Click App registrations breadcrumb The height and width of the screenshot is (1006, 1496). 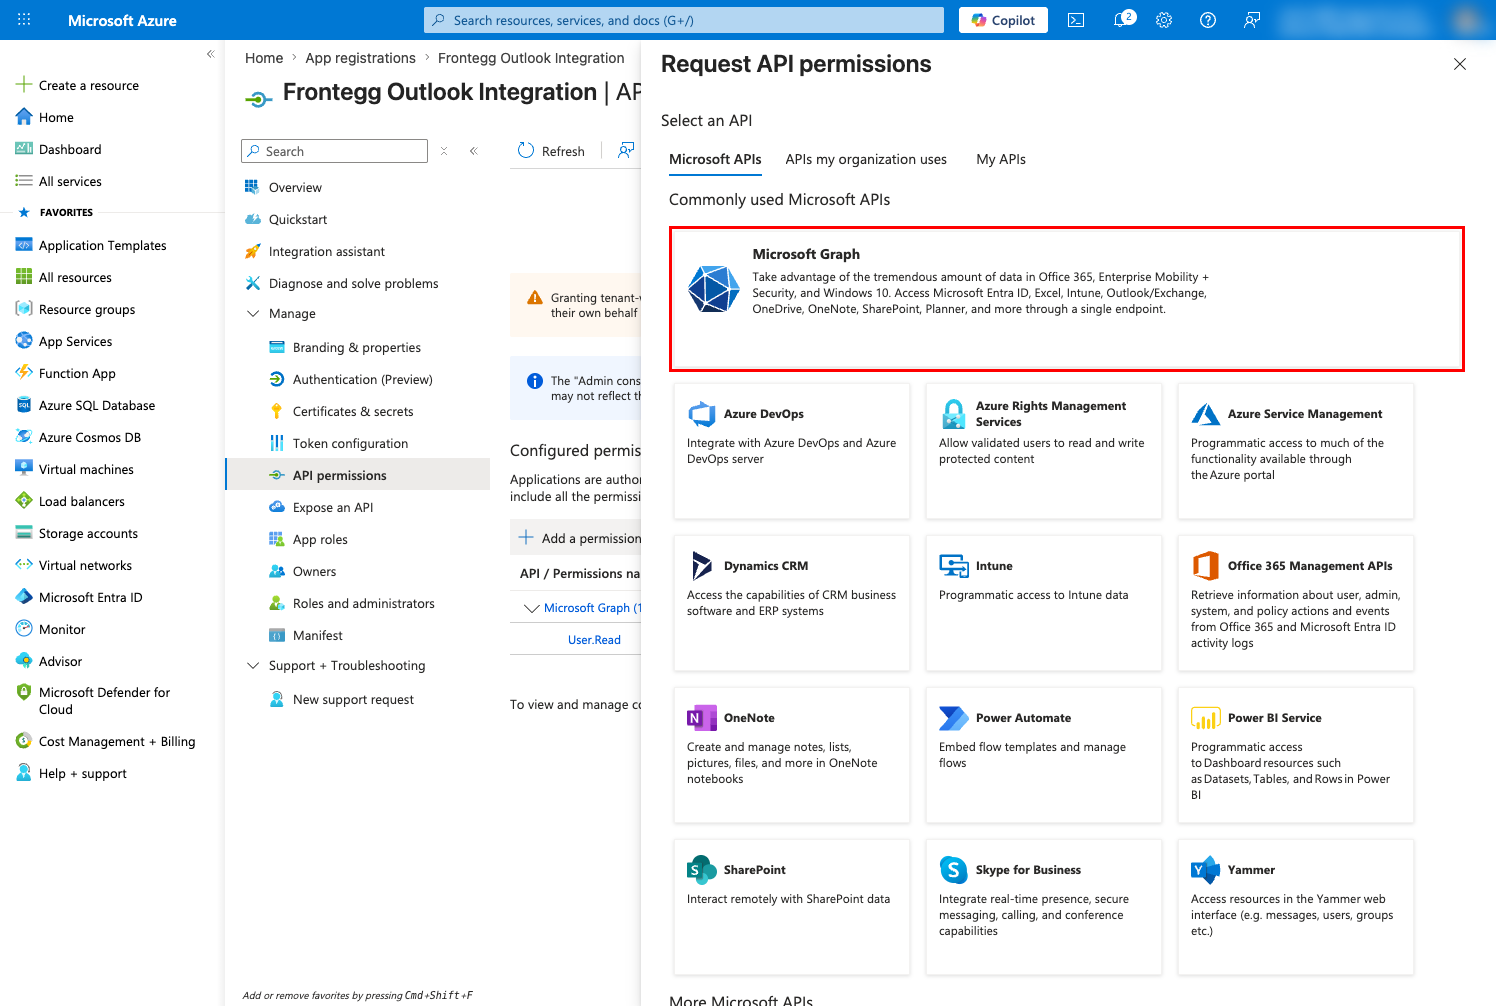point(360,58)
